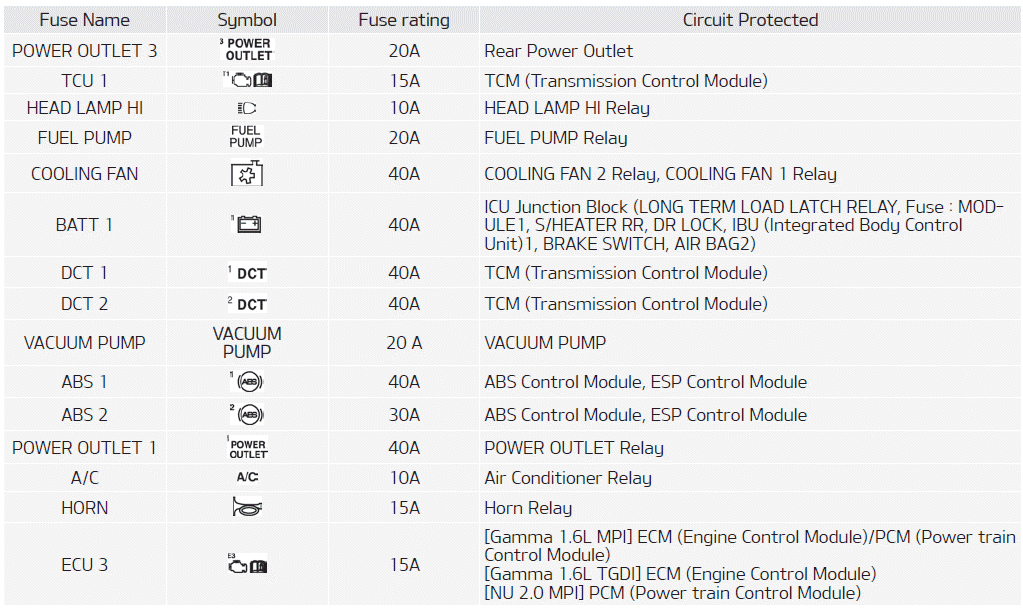1023x611 pixels.
Task: Click the DCT 2 symbol
Action: [x=249, y=304]
